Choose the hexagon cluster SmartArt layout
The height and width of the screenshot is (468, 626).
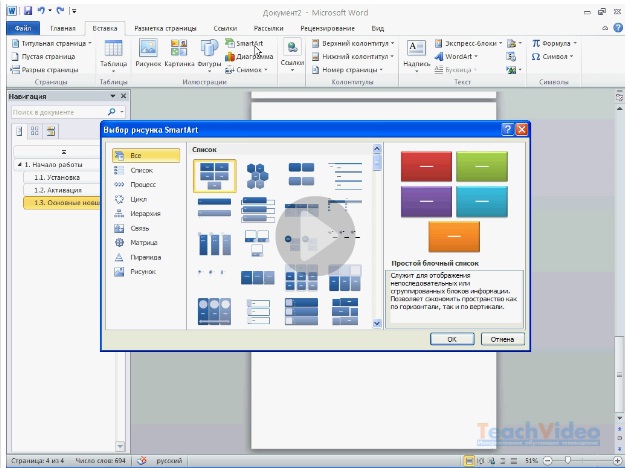[258, 176]
